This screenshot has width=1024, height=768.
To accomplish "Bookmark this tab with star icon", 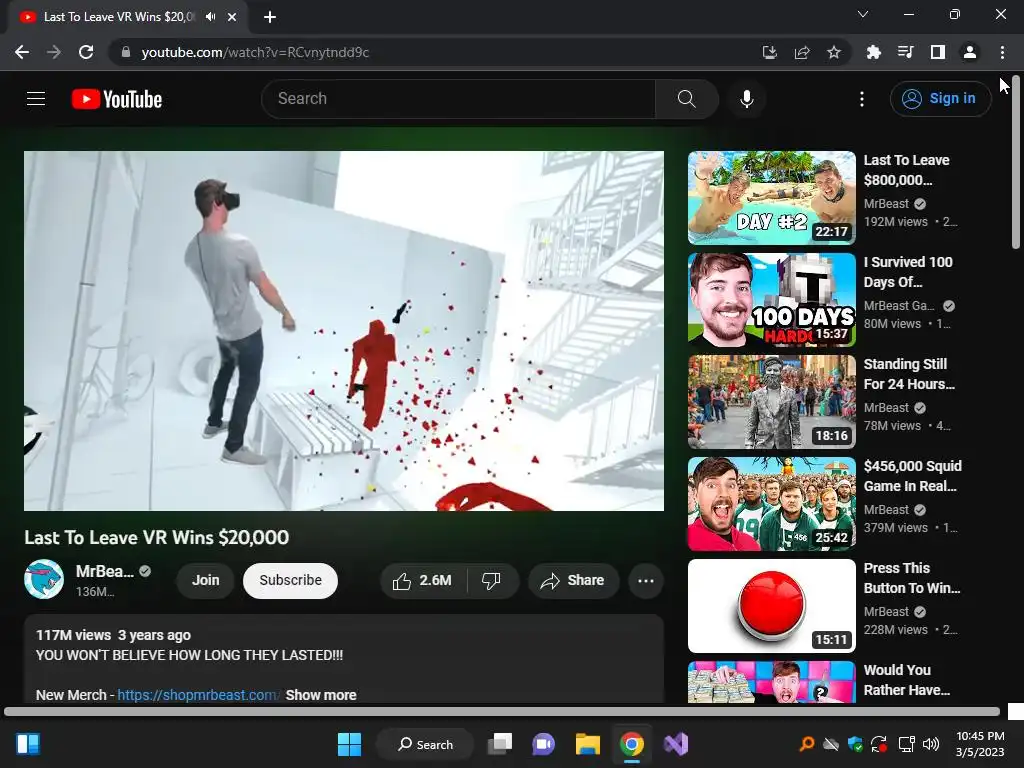I will (834, 52).
